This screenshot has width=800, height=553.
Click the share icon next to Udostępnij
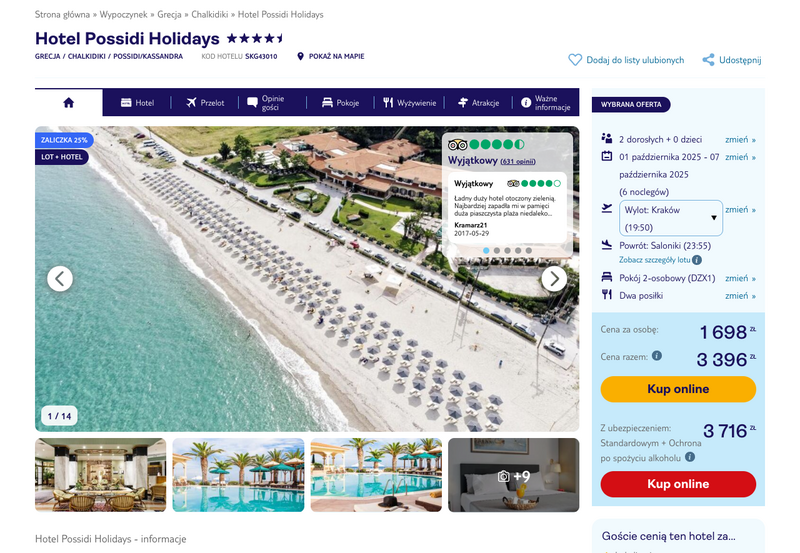click(708, 60)
